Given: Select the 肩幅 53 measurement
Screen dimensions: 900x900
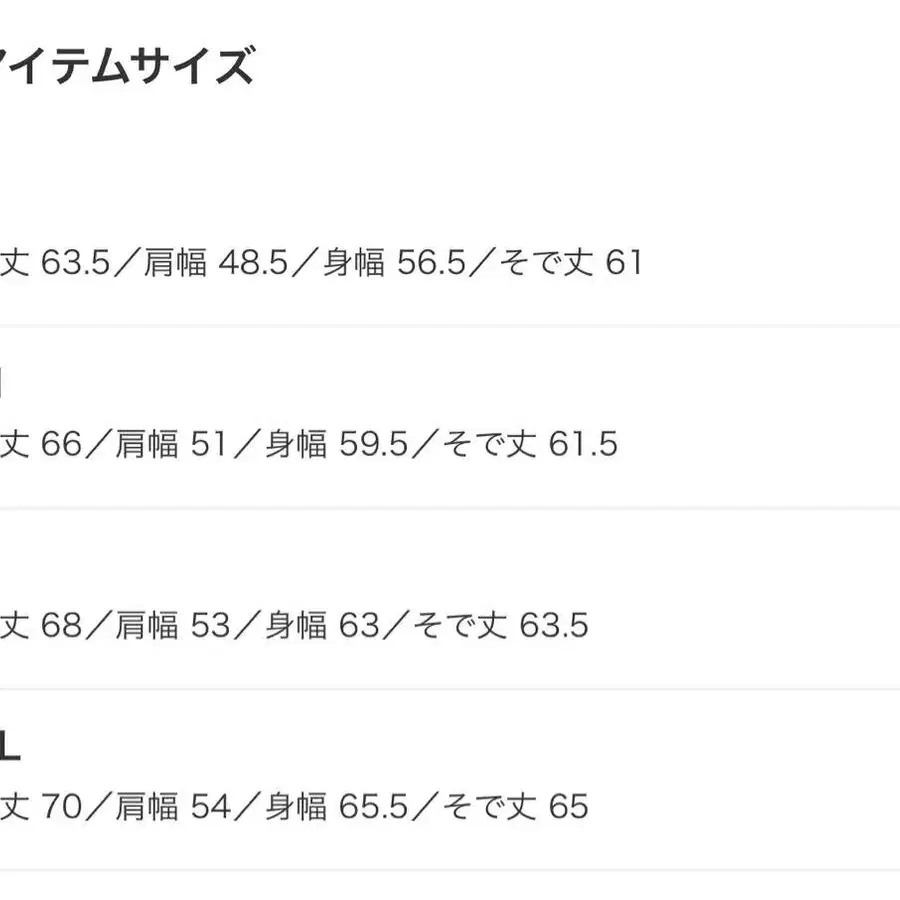Looking at the screenshot, I should pos(172,626).
